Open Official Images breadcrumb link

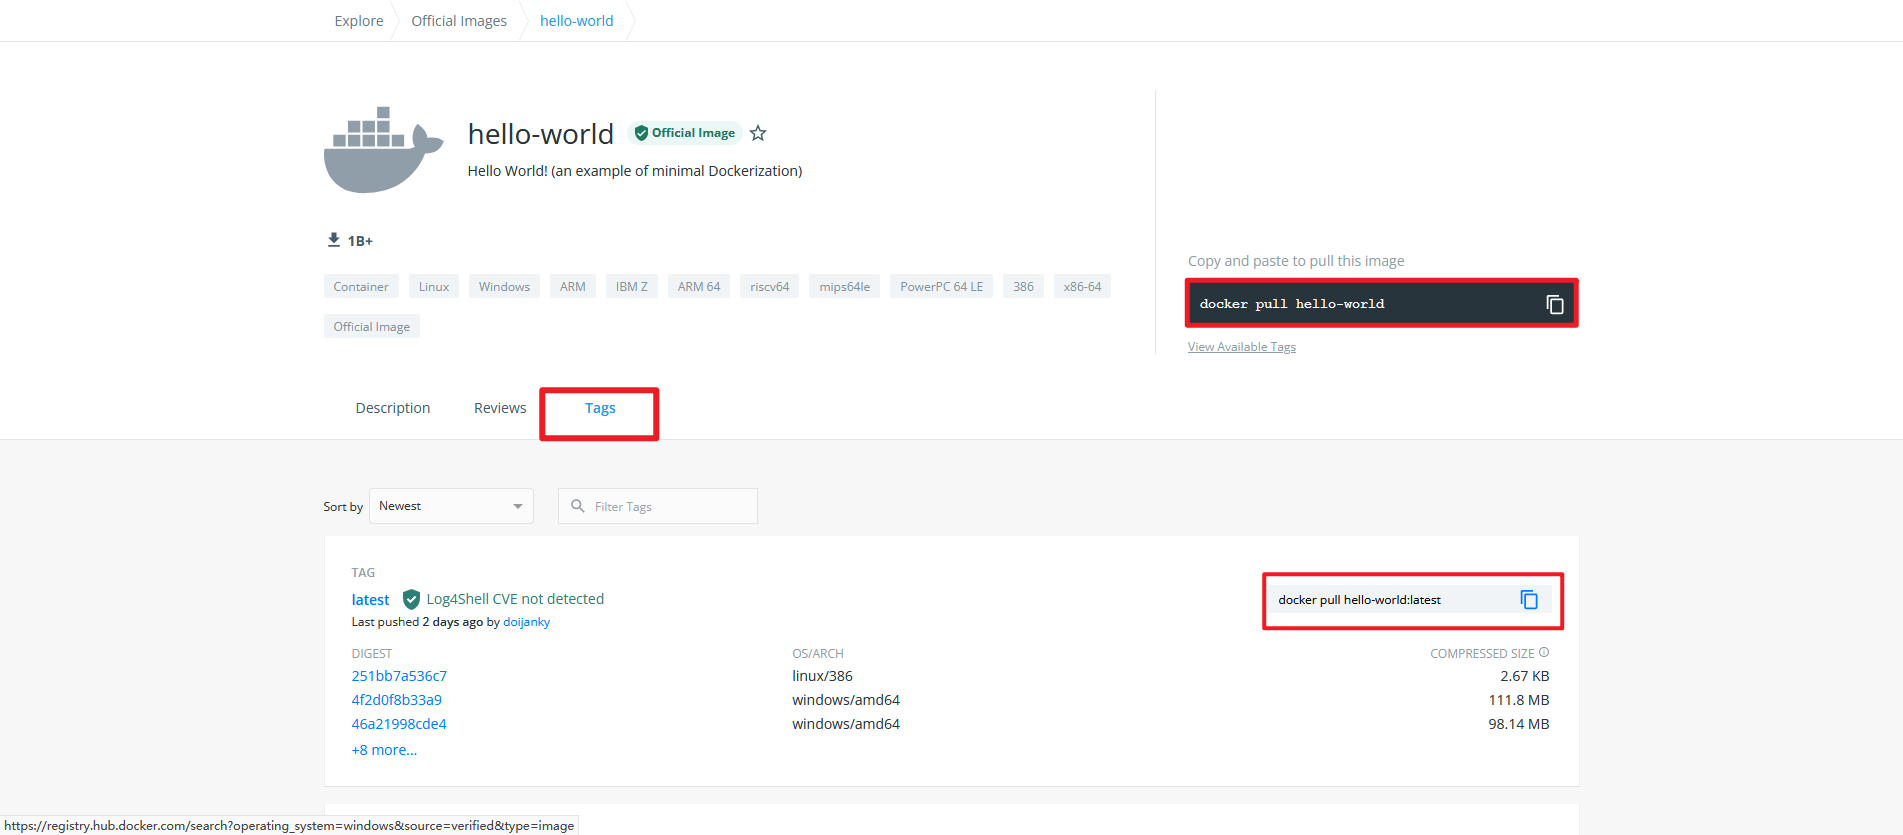(459, 21)
